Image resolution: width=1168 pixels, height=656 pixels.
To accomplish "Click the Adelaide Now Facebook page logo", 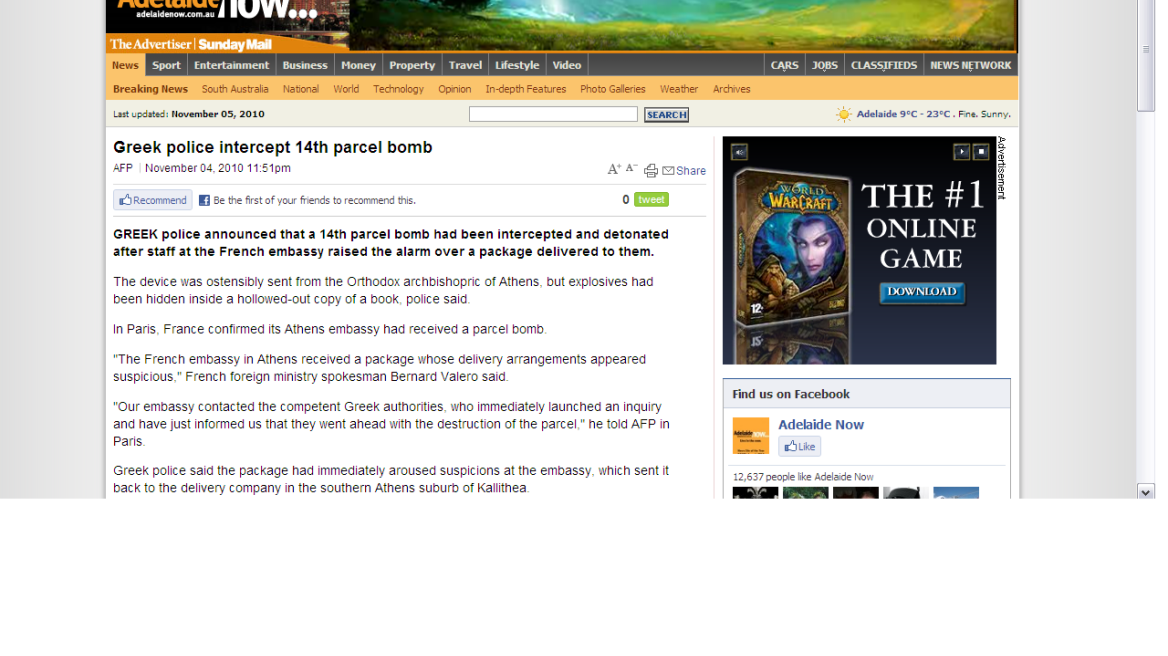I will coord(750,436).
